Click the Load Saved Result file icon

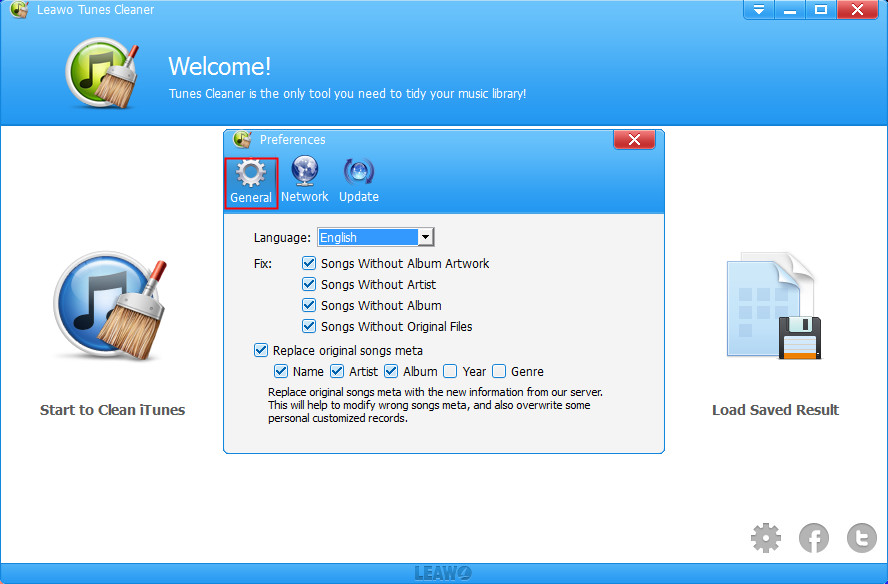tap(774, 306)
